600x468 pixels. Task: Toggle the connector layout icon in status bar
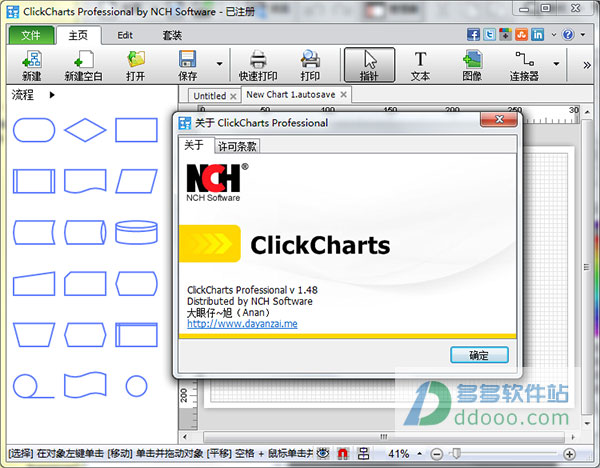[x=363, y=453]
